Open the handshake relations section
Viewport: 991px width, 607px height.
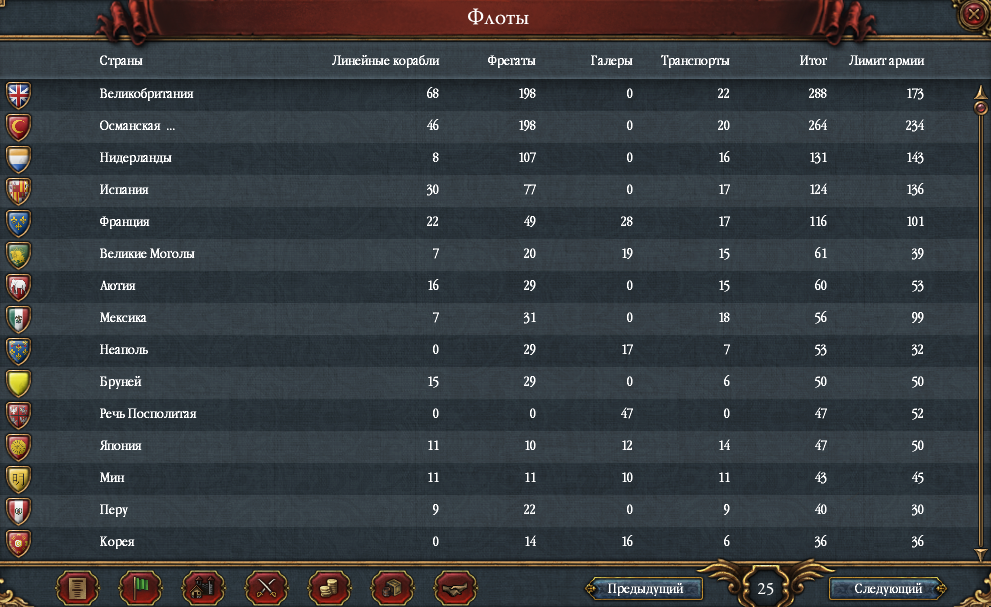click(455, 588)
